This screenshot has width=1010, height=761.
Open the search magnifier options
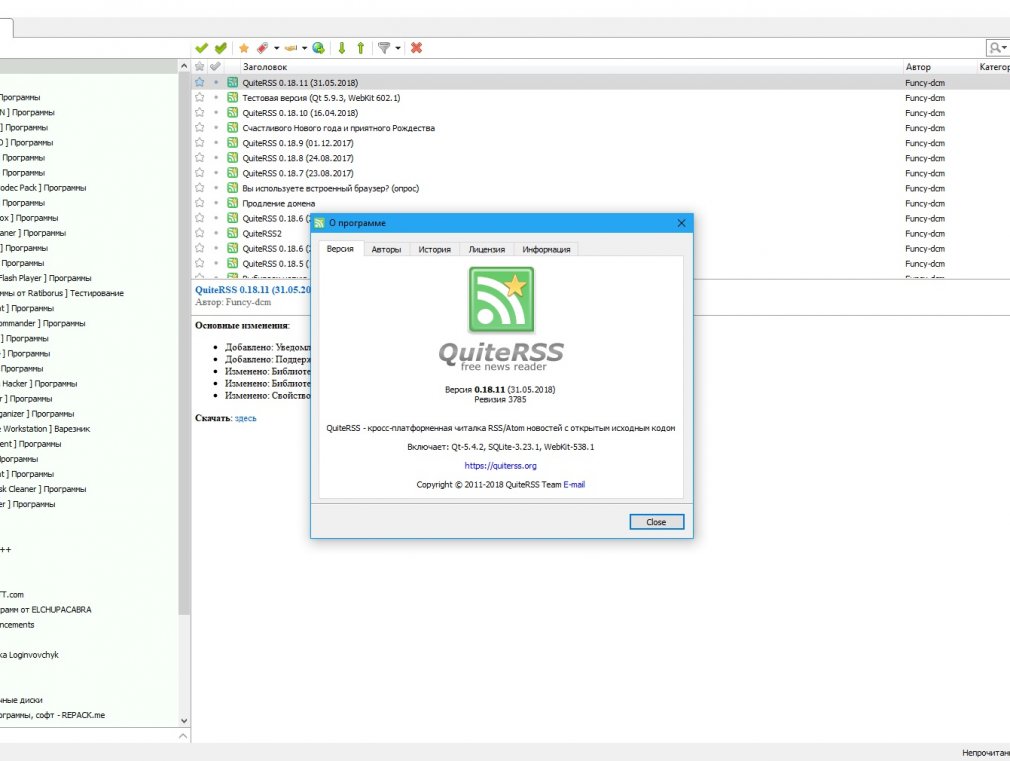[998, 48]
